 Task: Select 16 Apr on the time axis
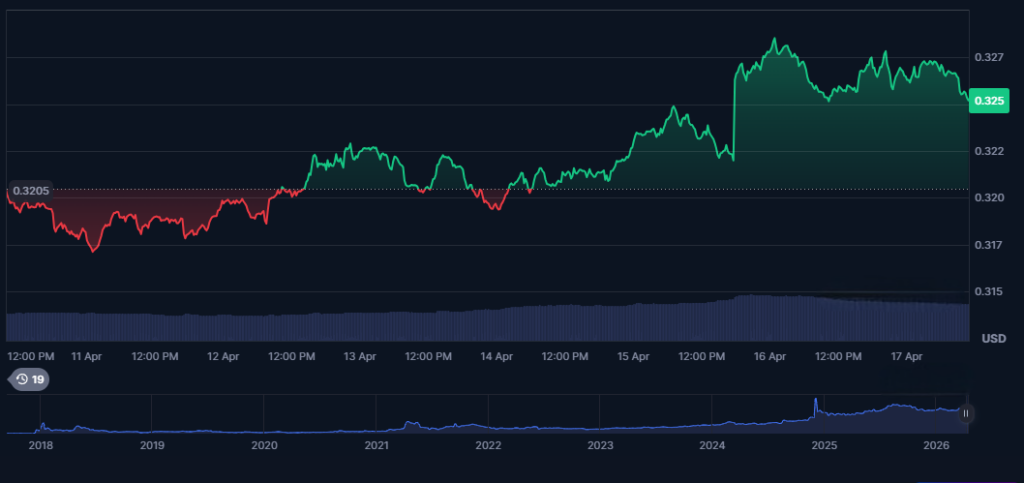[x=769, y=356]
